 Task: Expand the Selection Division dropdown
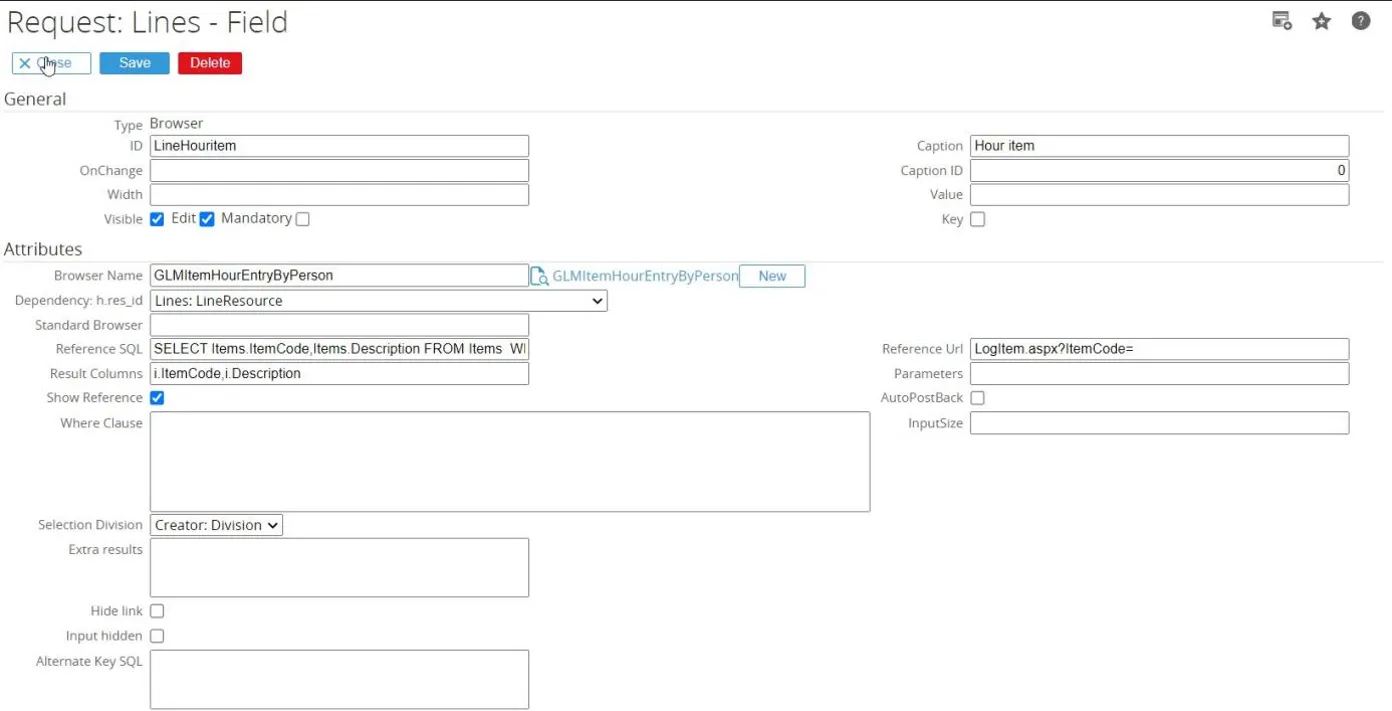(x=216, y=525)
